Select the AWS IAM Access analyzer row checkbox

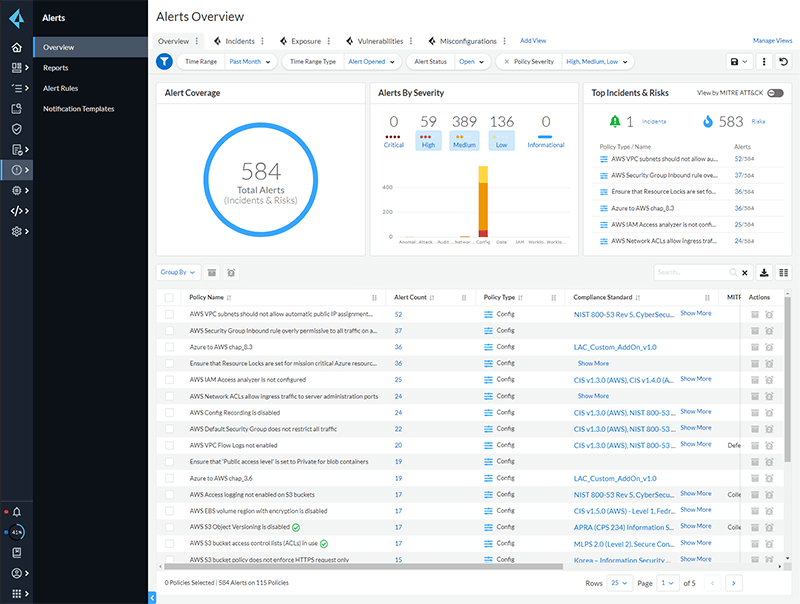tap(169, 380)
